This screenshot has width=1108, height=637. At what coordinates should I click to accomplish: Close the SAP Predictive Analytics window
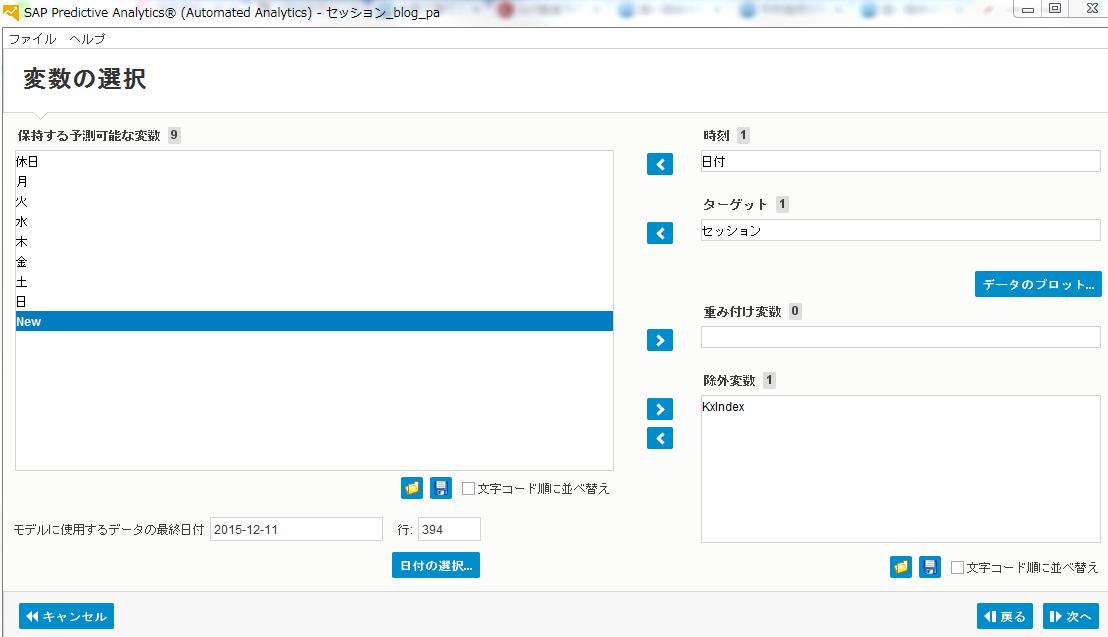(x=1092, y=9)
